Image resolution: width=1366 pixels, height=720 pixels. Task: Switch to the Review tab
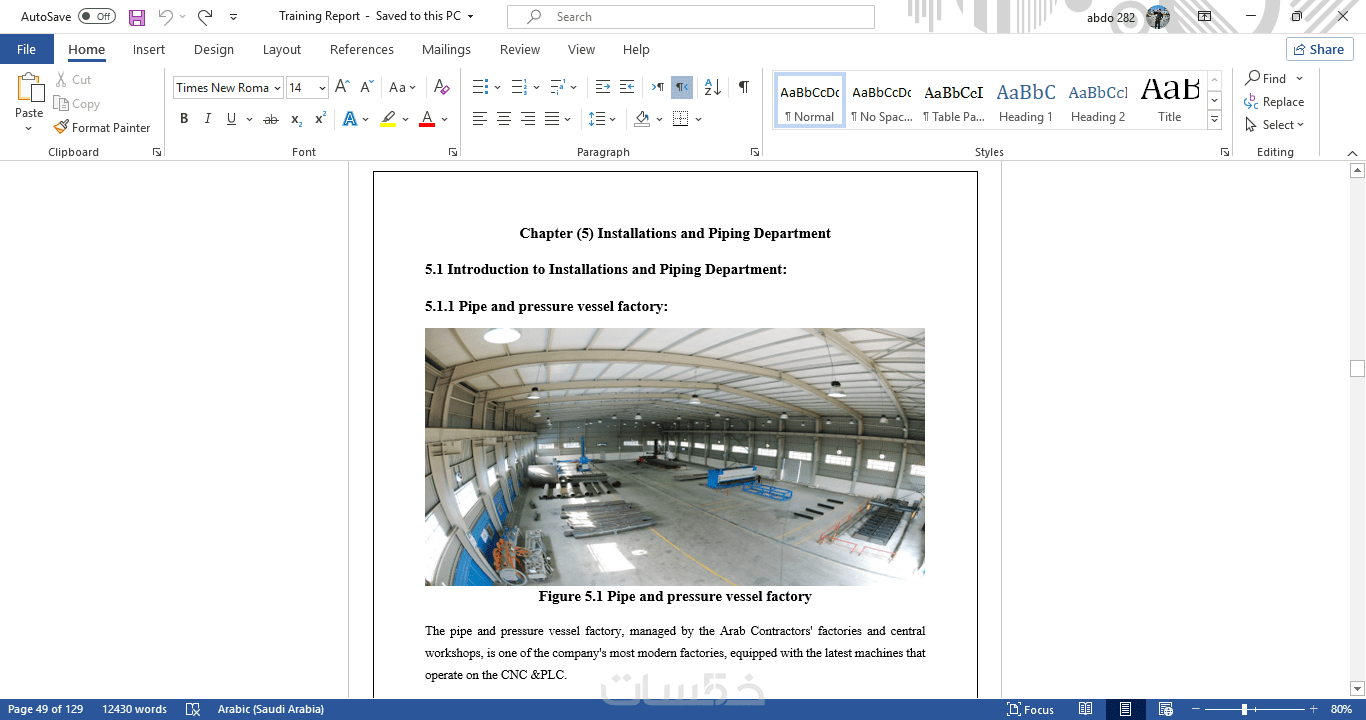[x=520, y=49]
